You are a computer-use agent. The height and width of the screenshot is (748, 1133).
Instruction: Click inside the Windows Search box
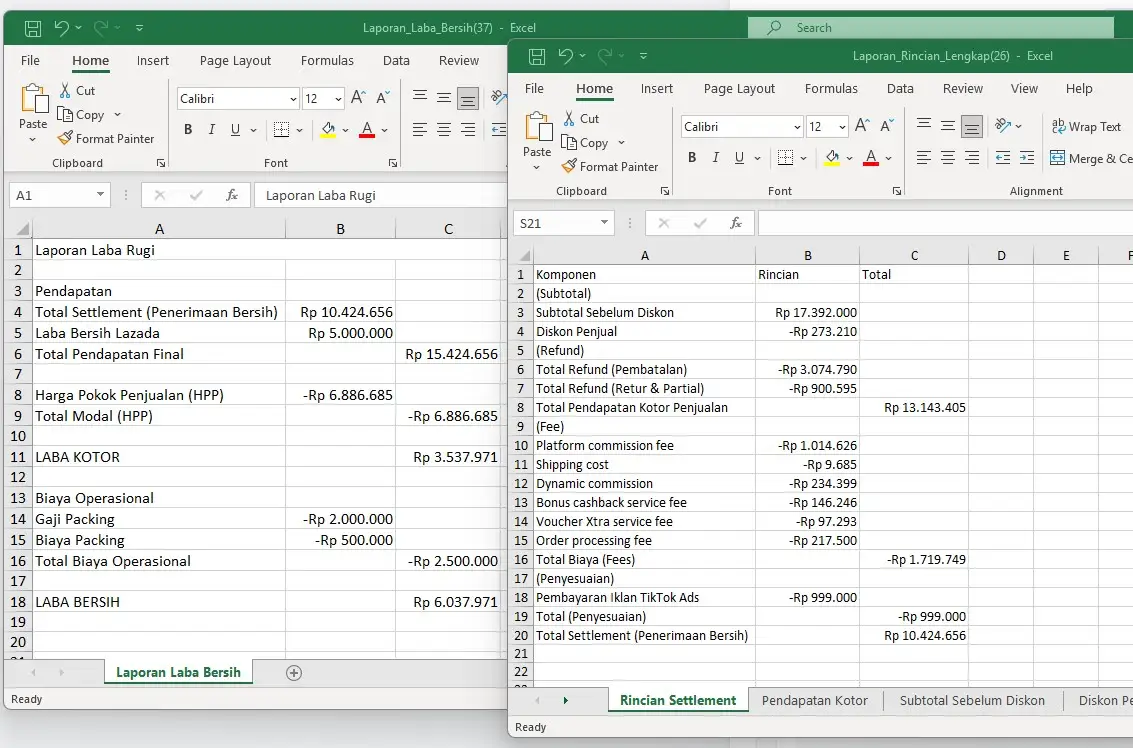(x=930, y=27)
